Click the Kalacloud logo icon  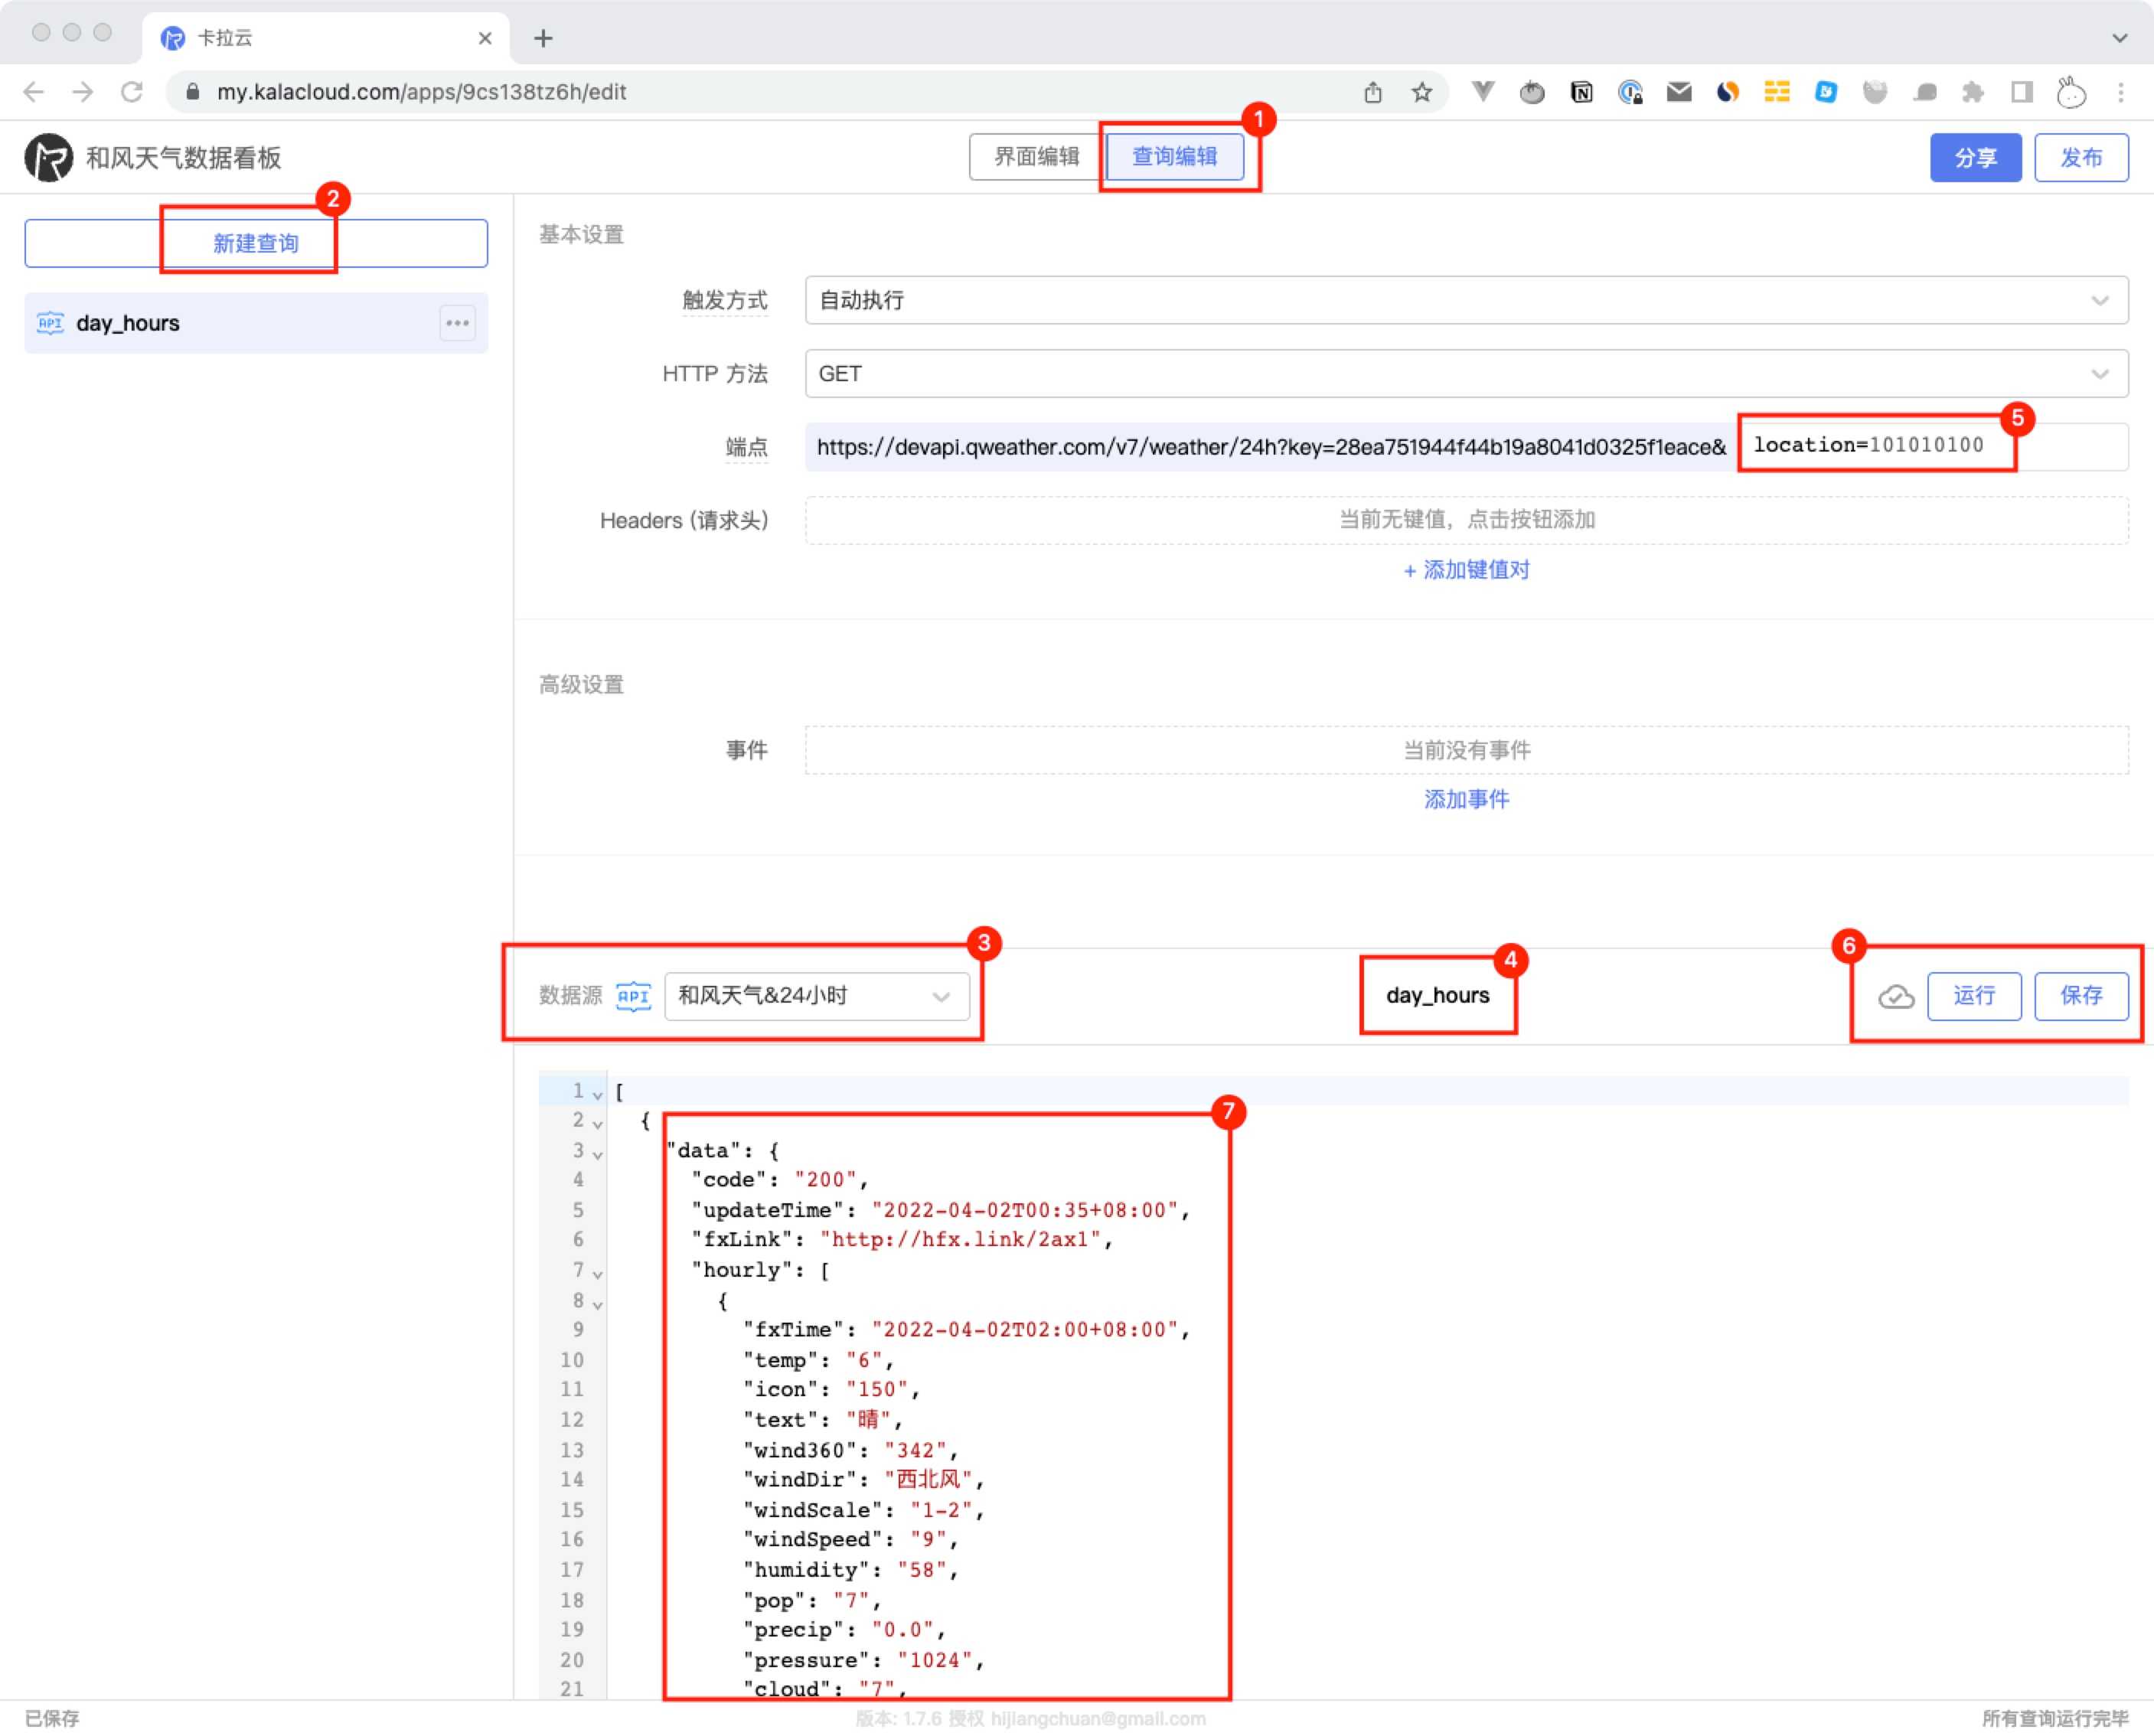coord(49,157)
